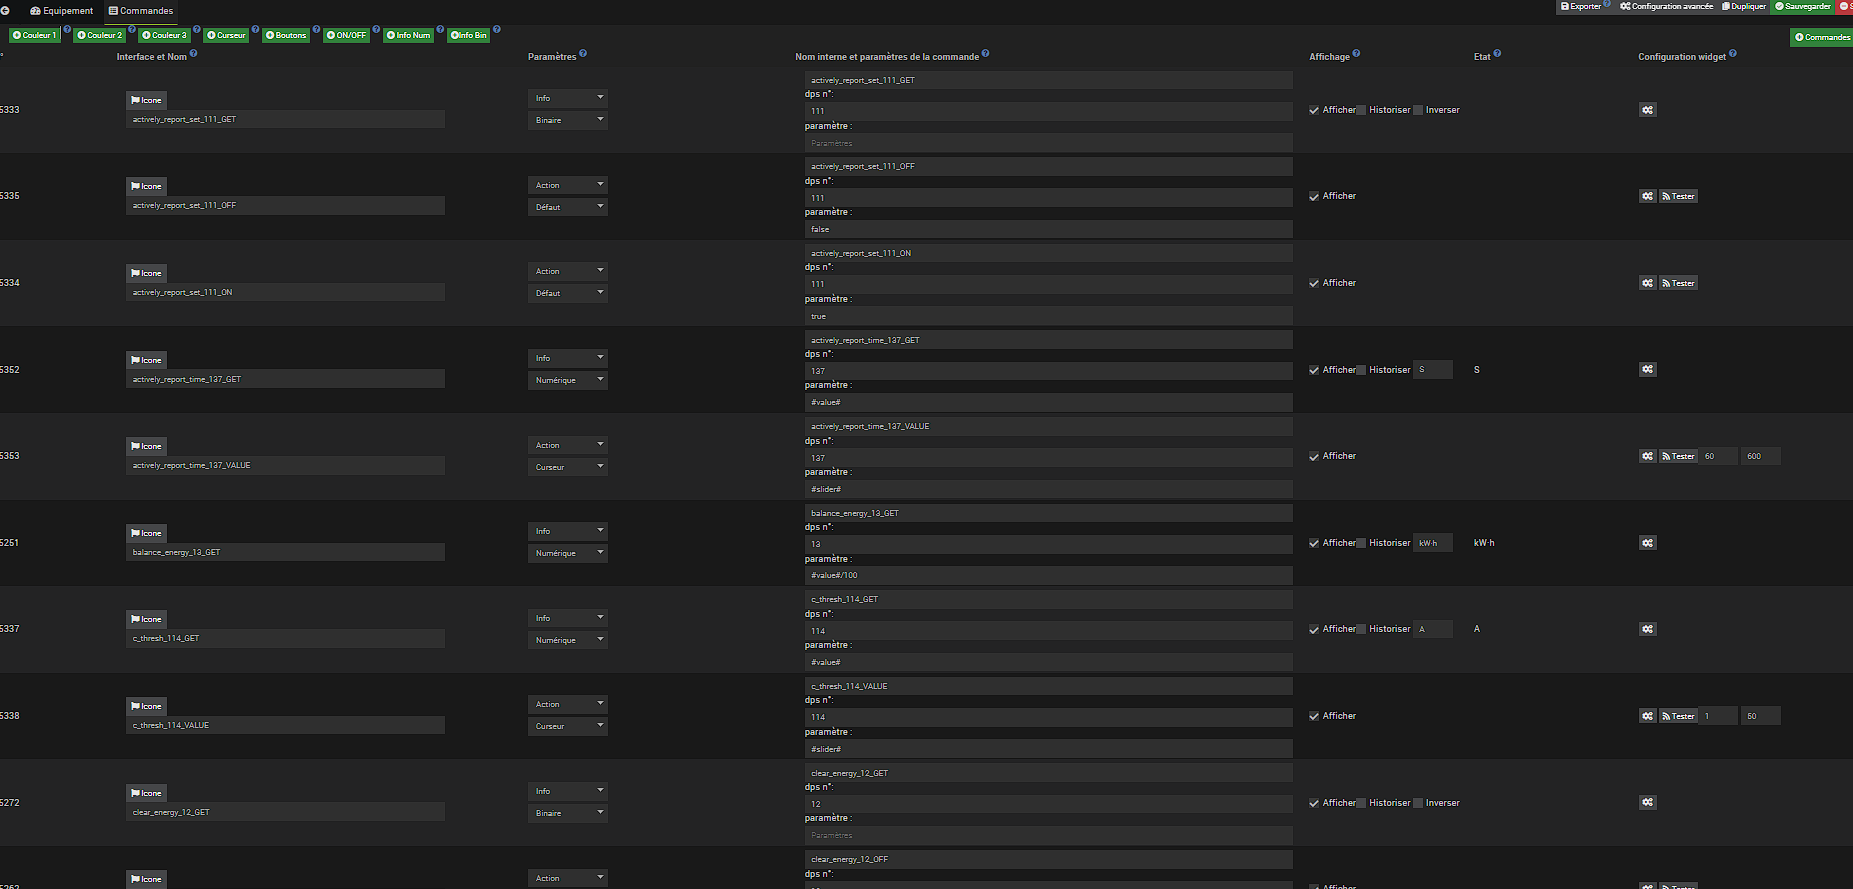
Task: Open Défaut subtype dropdown for actively_report_set_111_ON
Action: tap(568, 293)
